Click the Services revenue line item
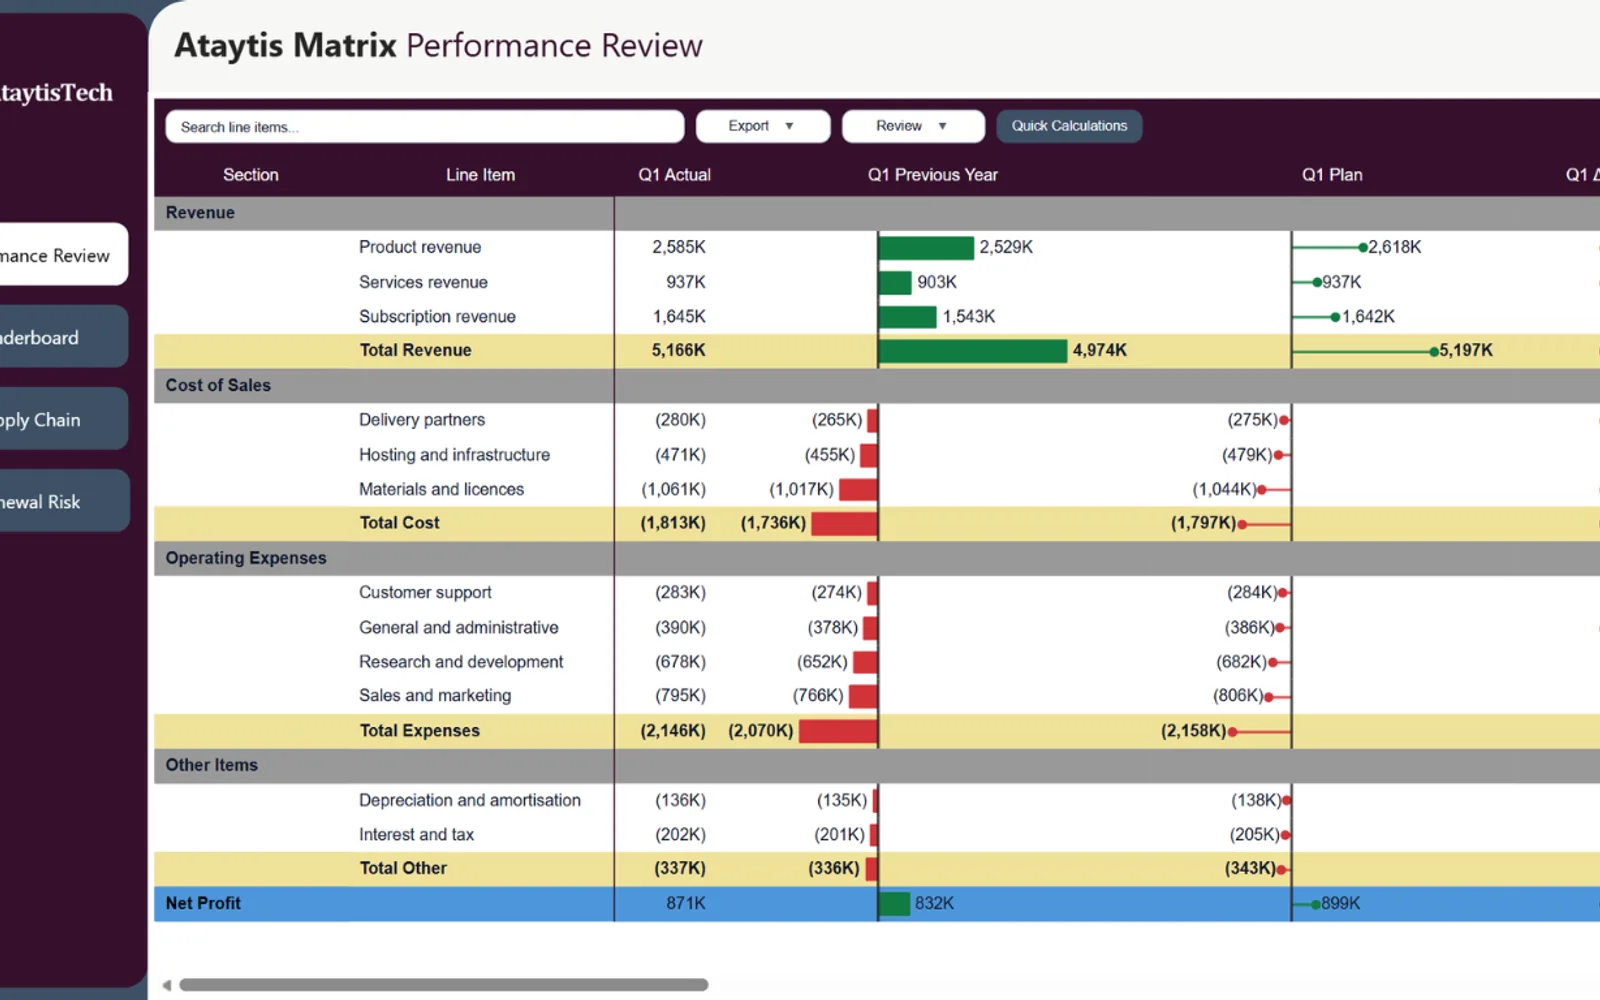1600x1000 pixels. click(423, 282)
